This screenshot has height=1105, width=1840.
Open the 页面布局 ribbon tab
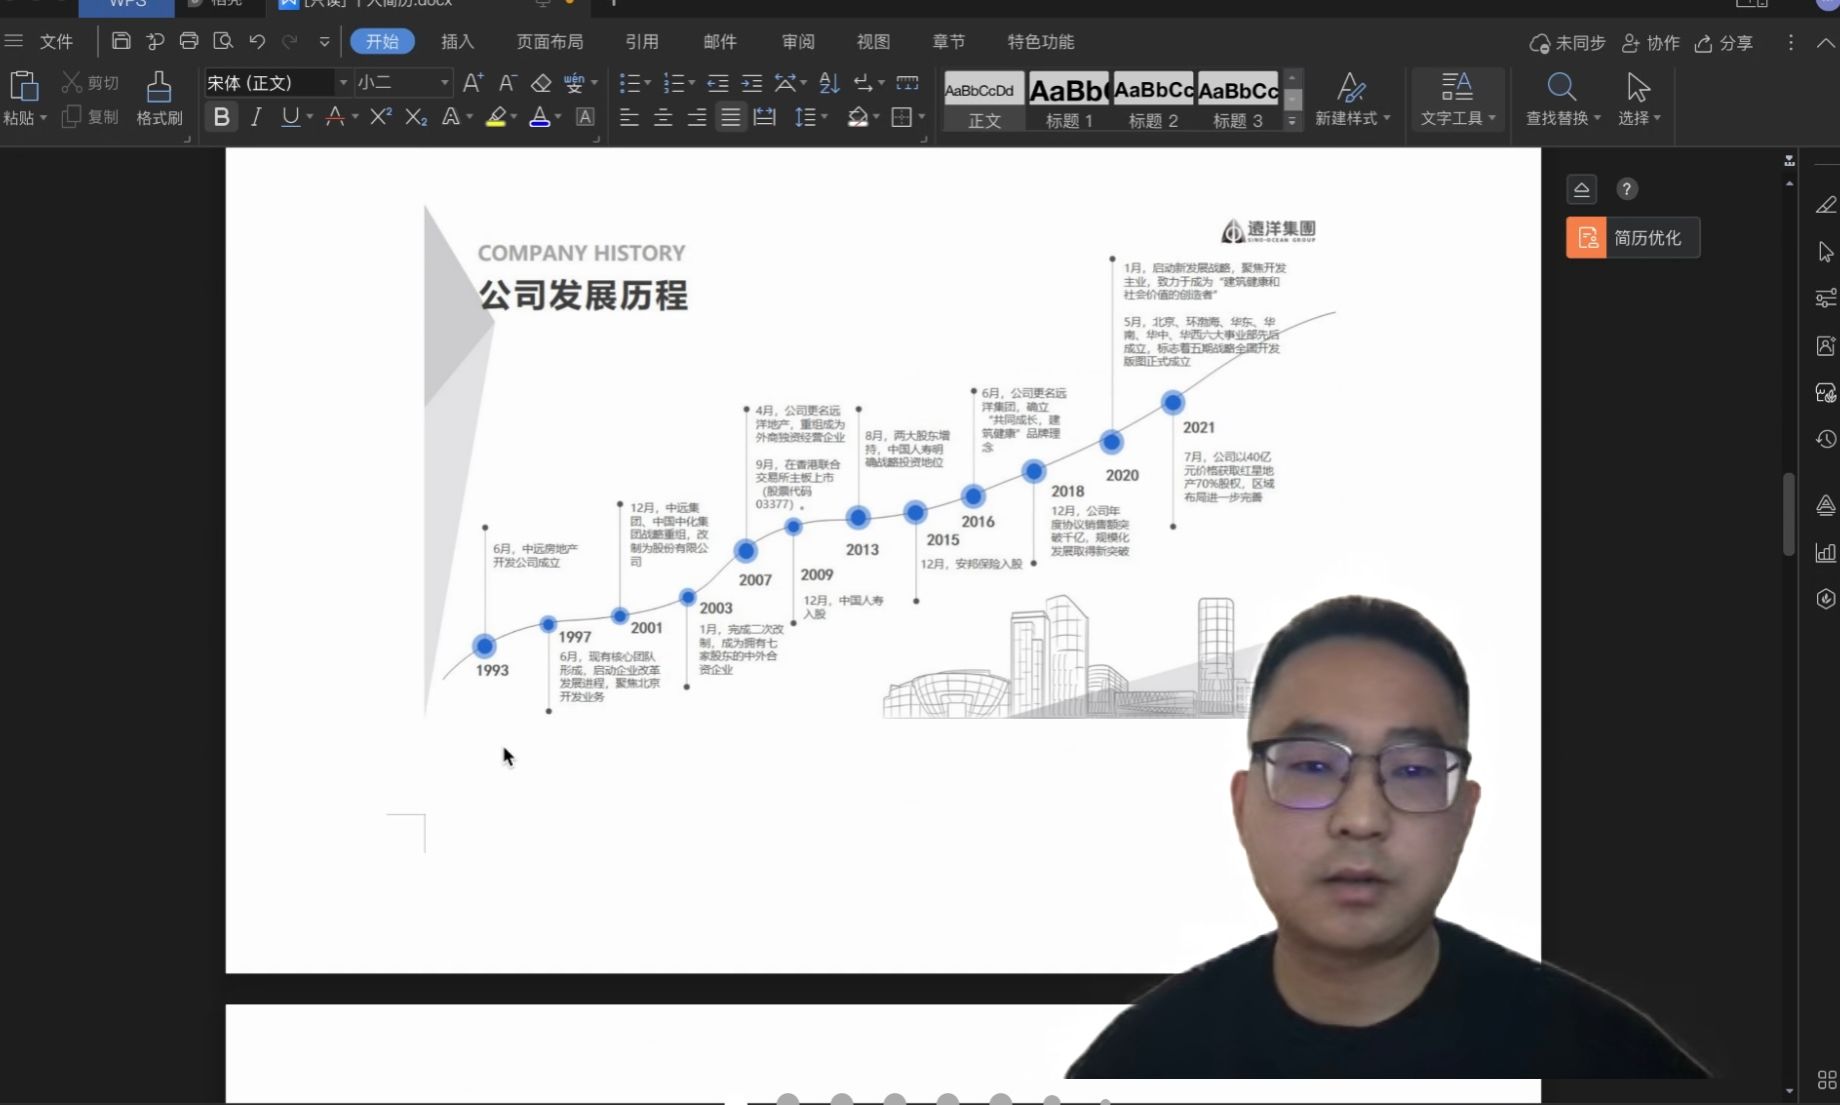549,42
